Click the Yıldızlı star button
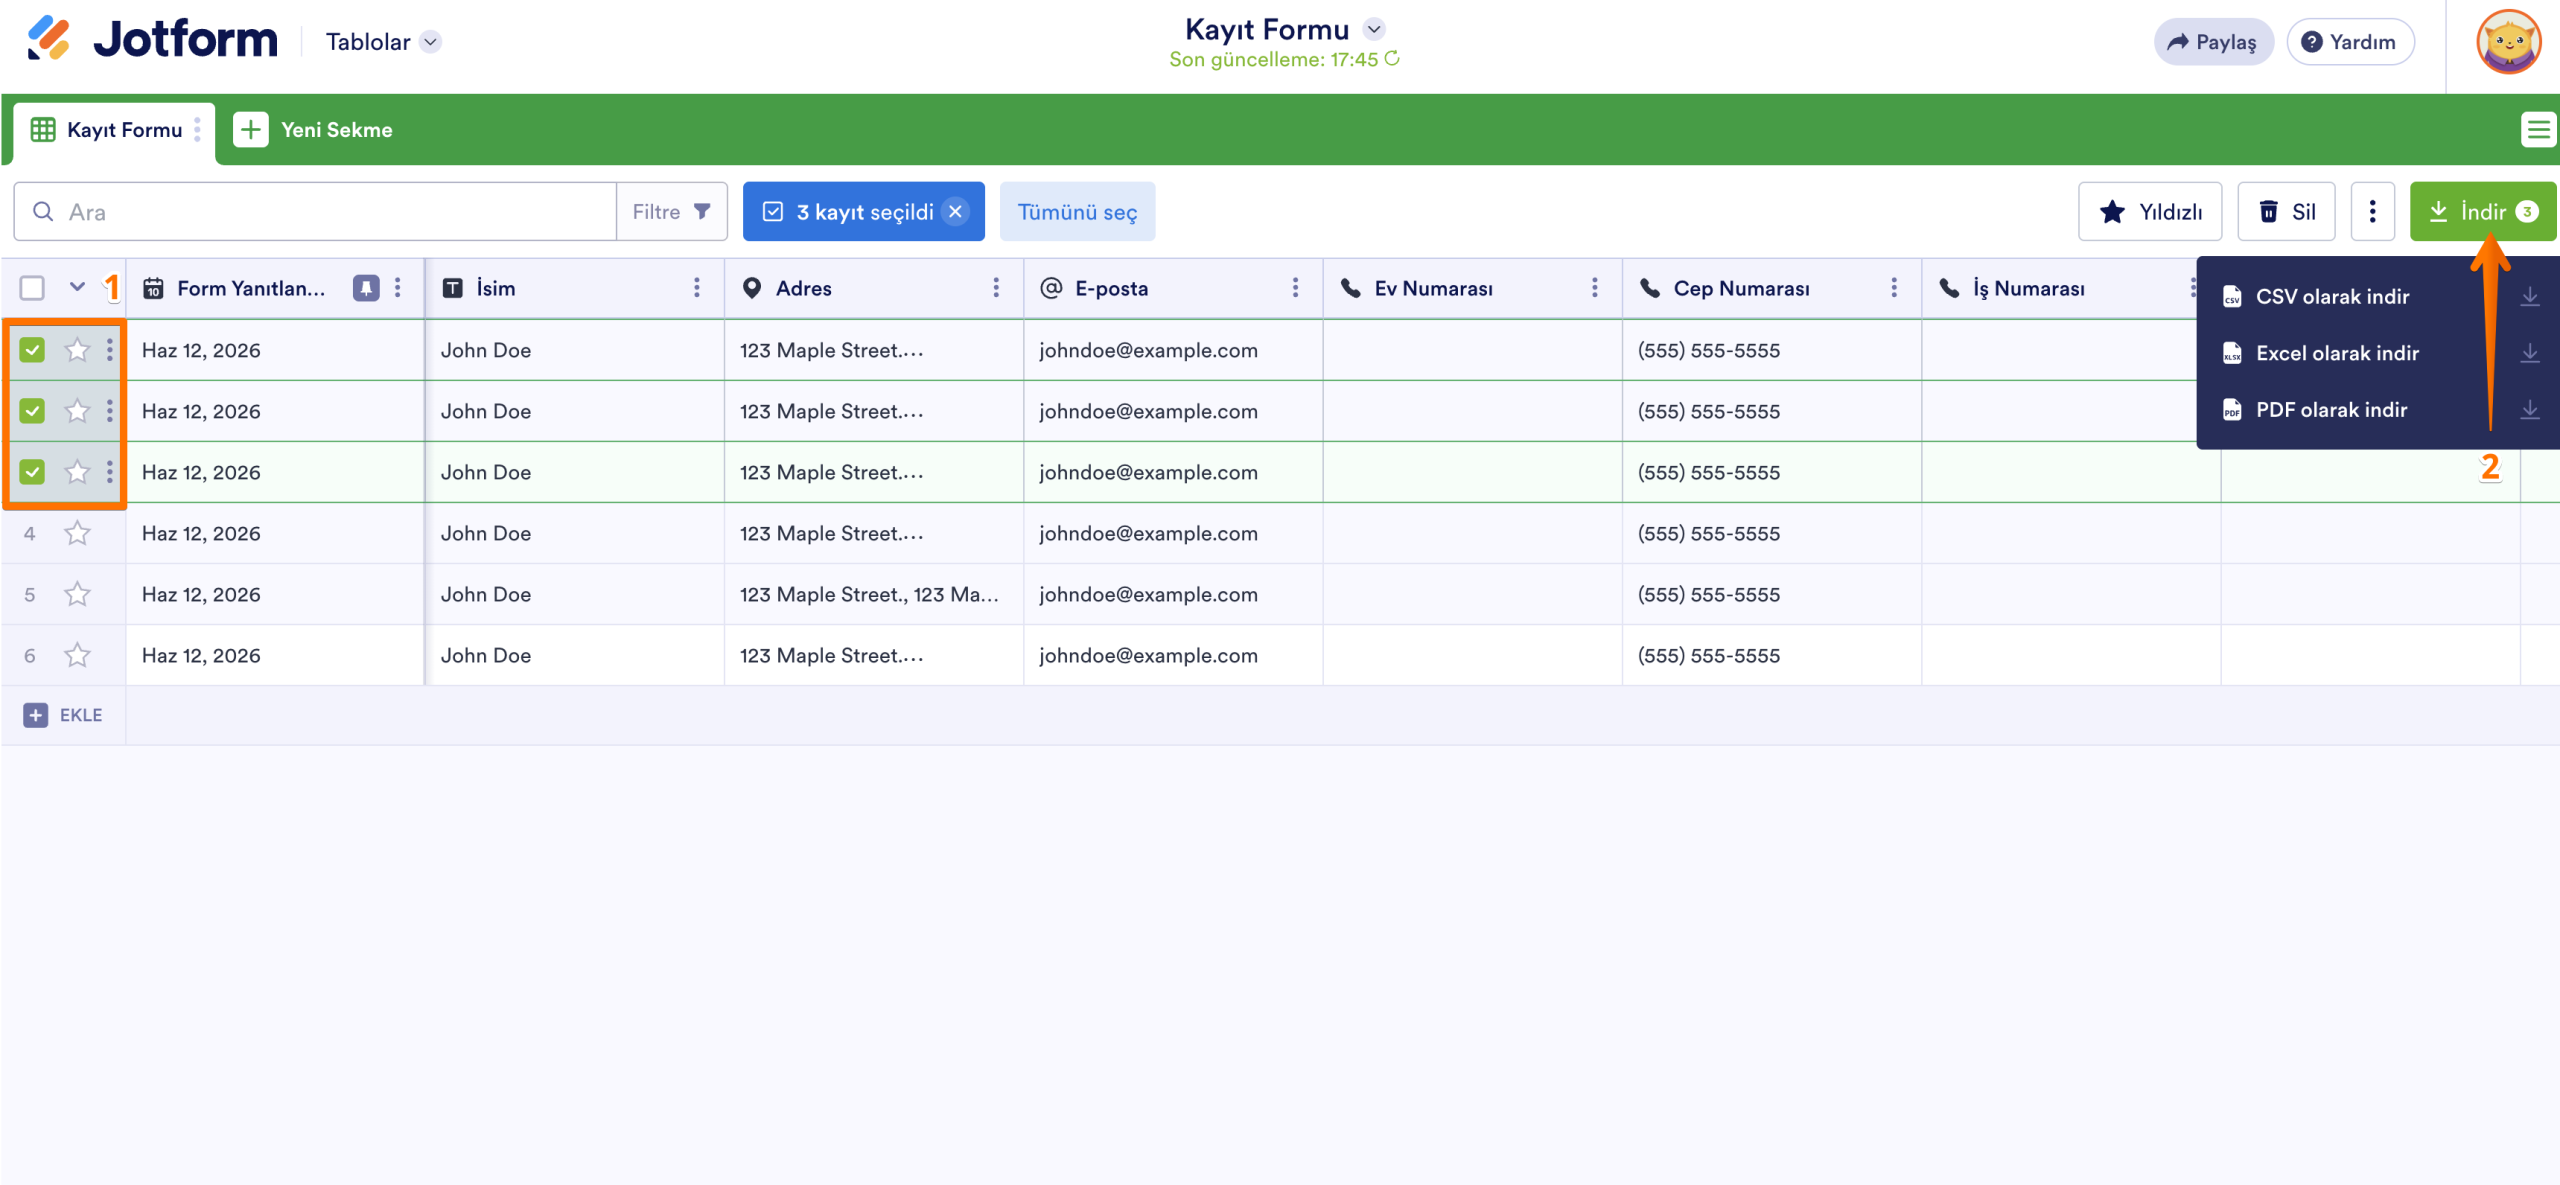 (2149, 212)
